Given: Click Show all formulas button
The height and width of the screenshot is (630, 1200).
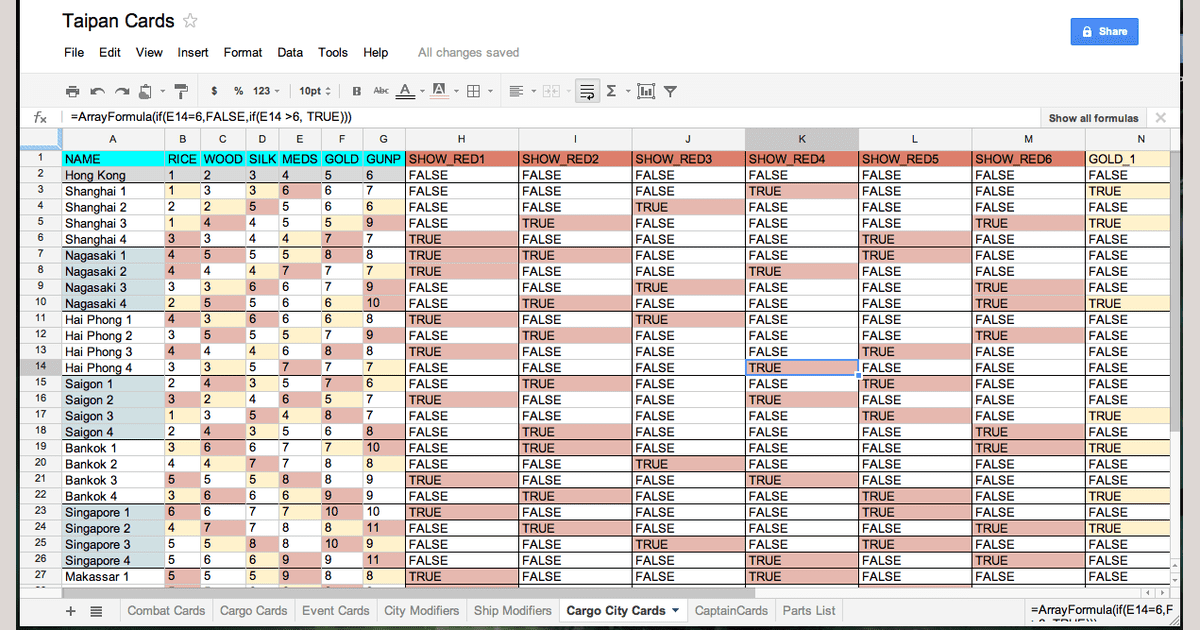Looking at the screenshot, I should coord(1093,118).
